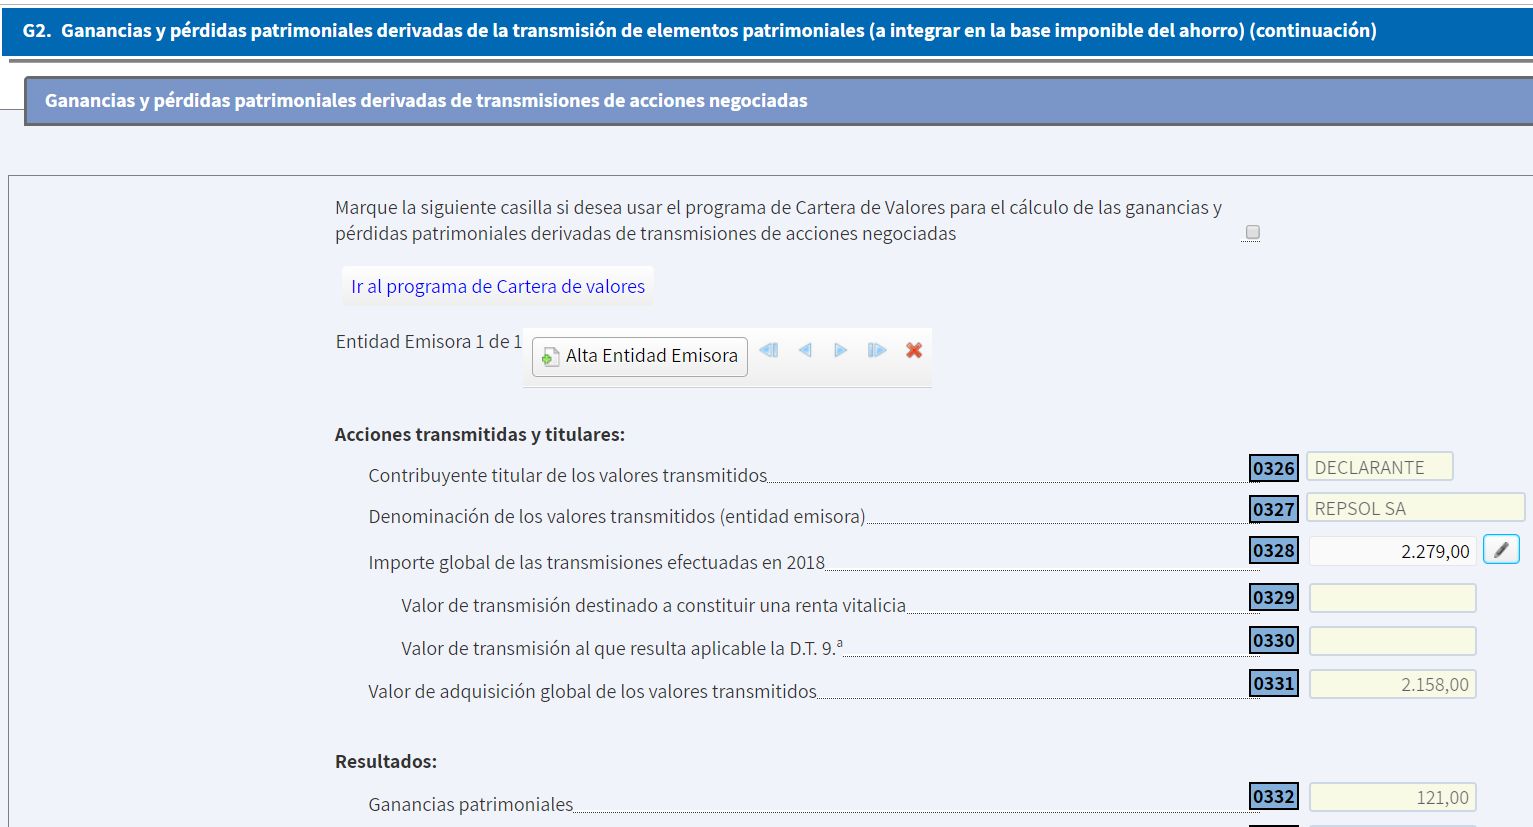Click the 2.158,00 acquisition value field

click(1392, 684)
